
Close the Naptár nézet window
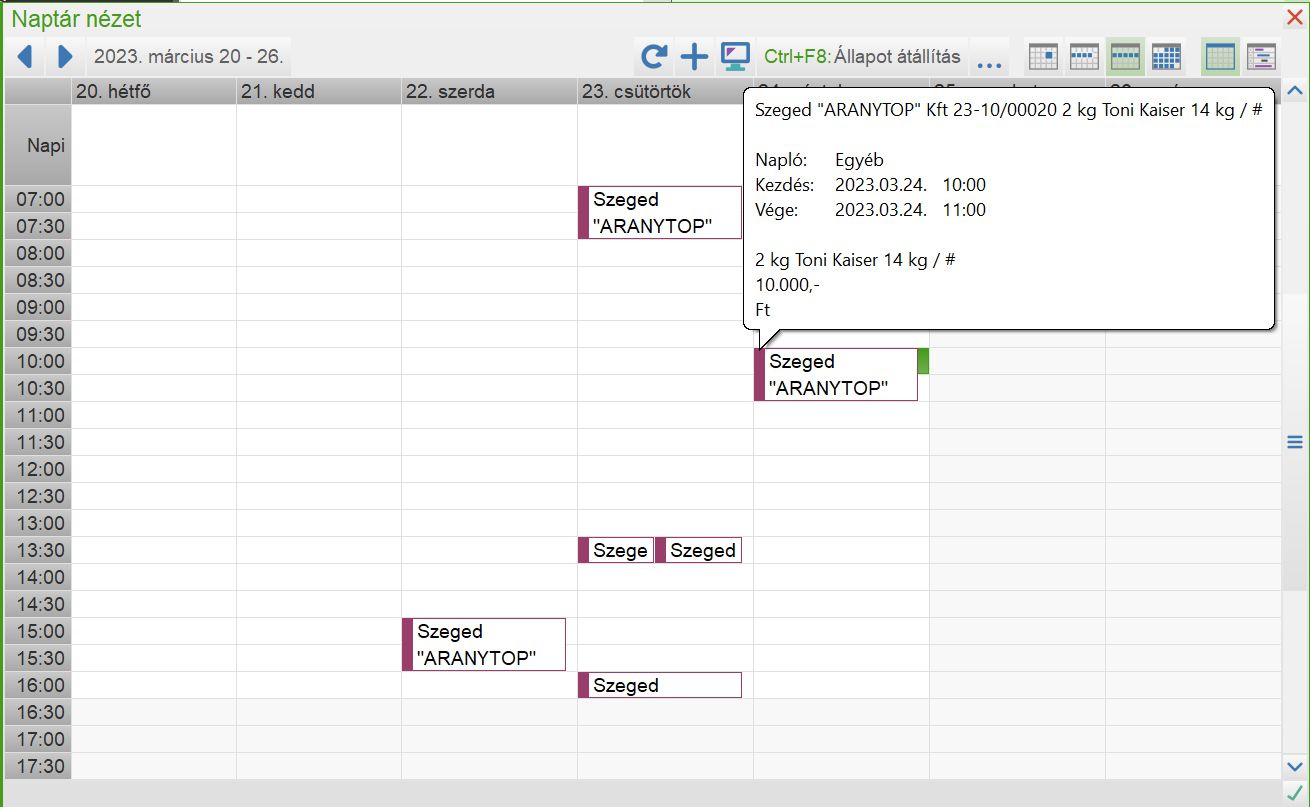(1294, 17)
